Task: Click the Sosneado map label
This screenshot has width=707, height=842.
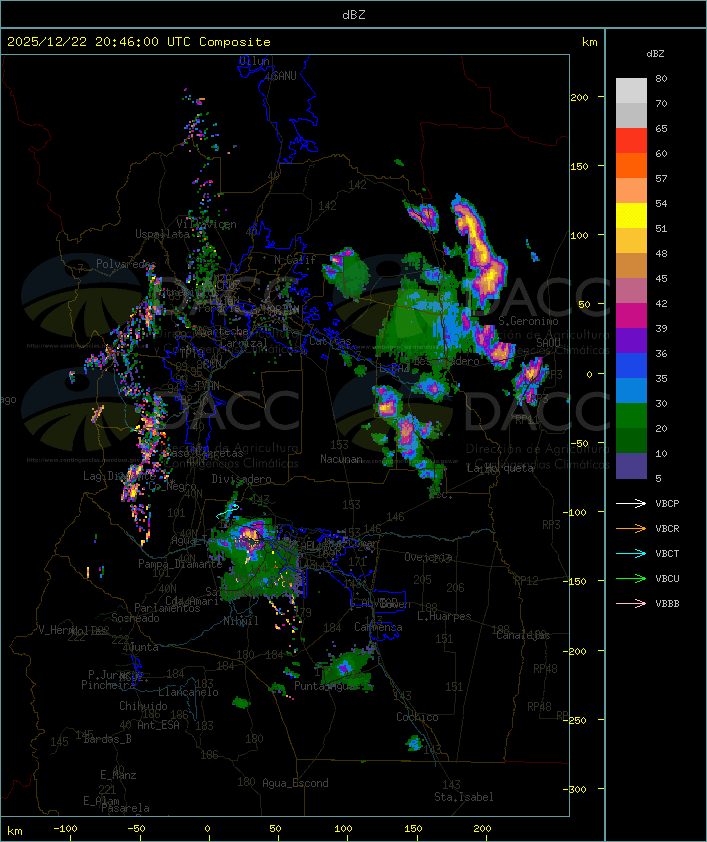Action: click(136, 618)
